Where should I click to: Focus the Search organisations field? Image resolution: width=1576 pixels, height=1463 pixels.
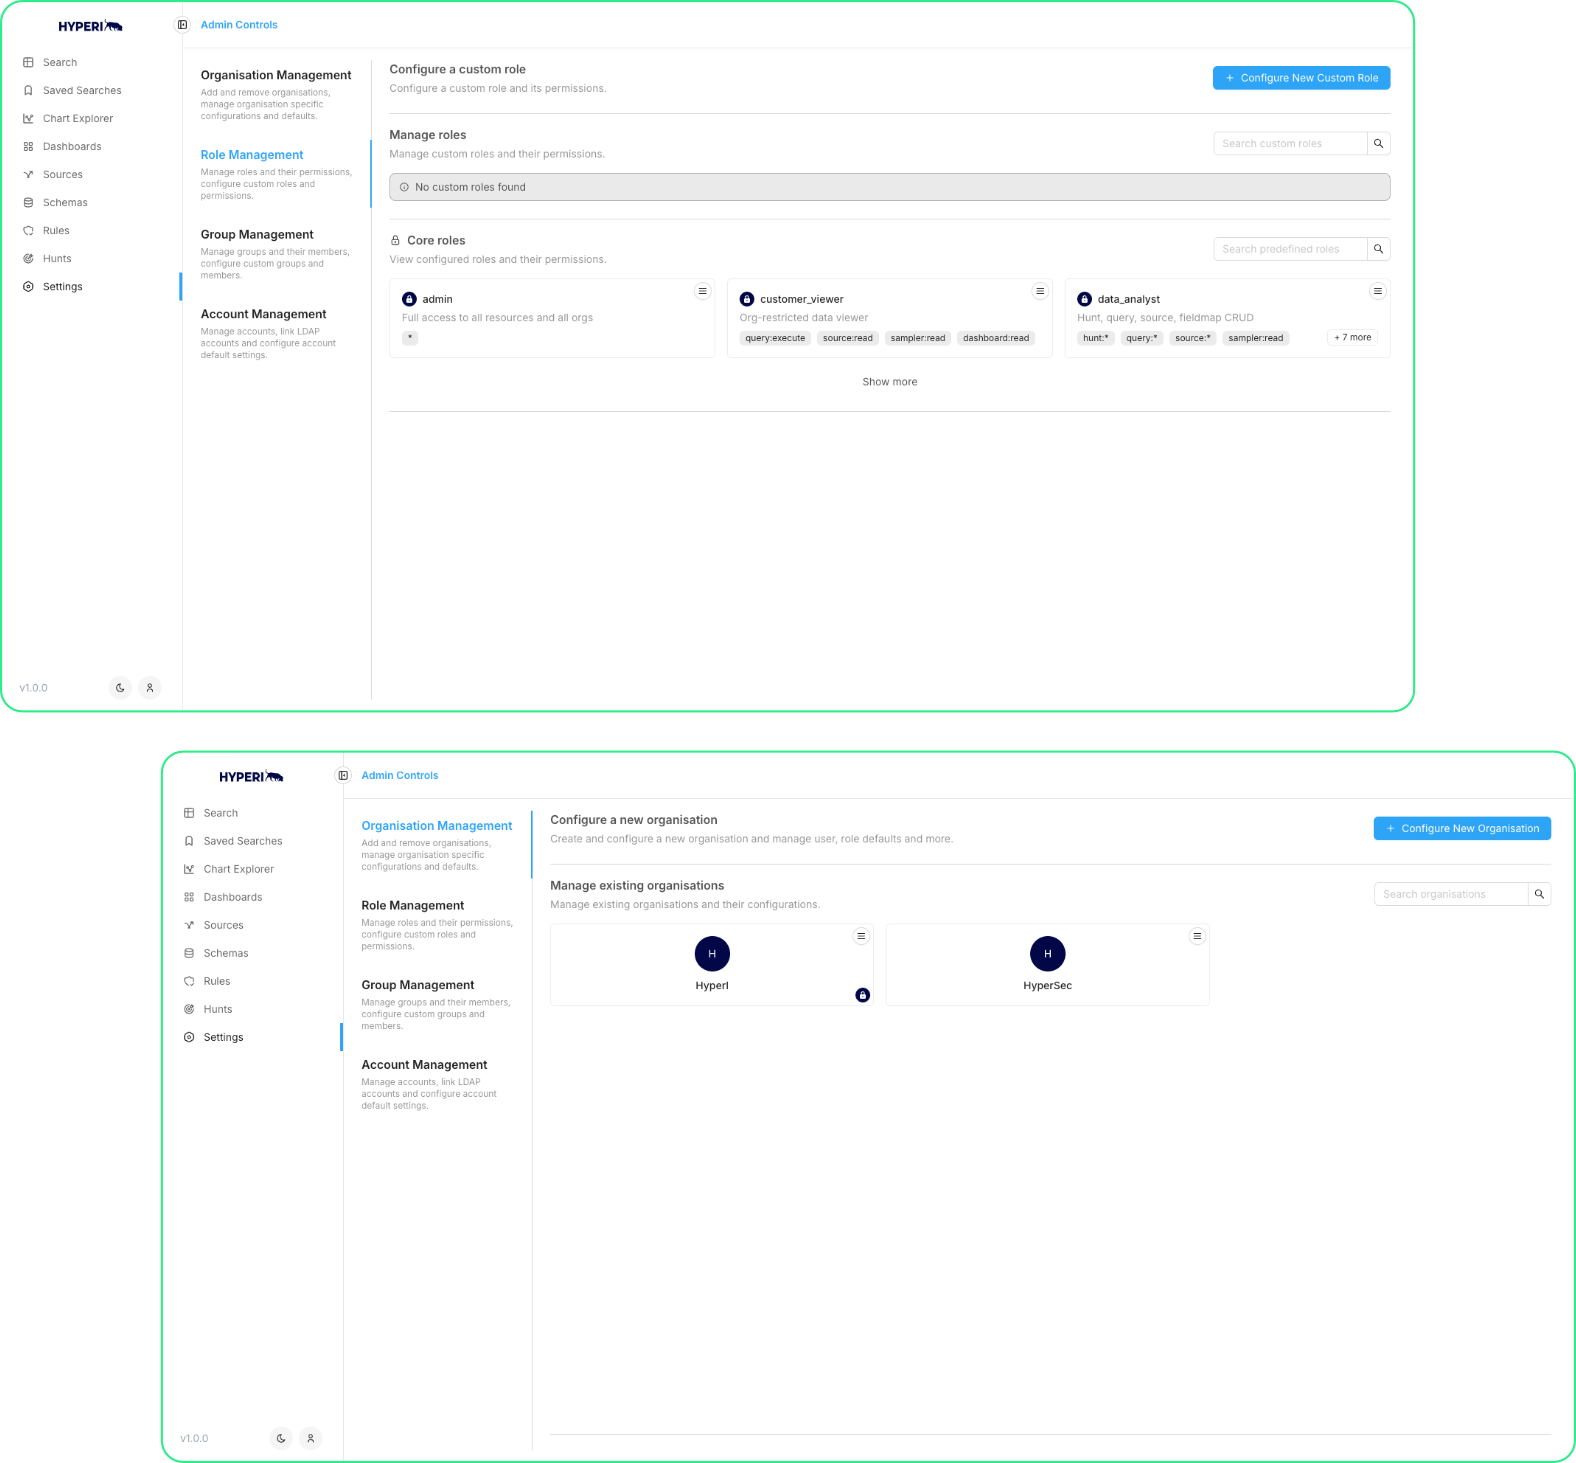1451,894
